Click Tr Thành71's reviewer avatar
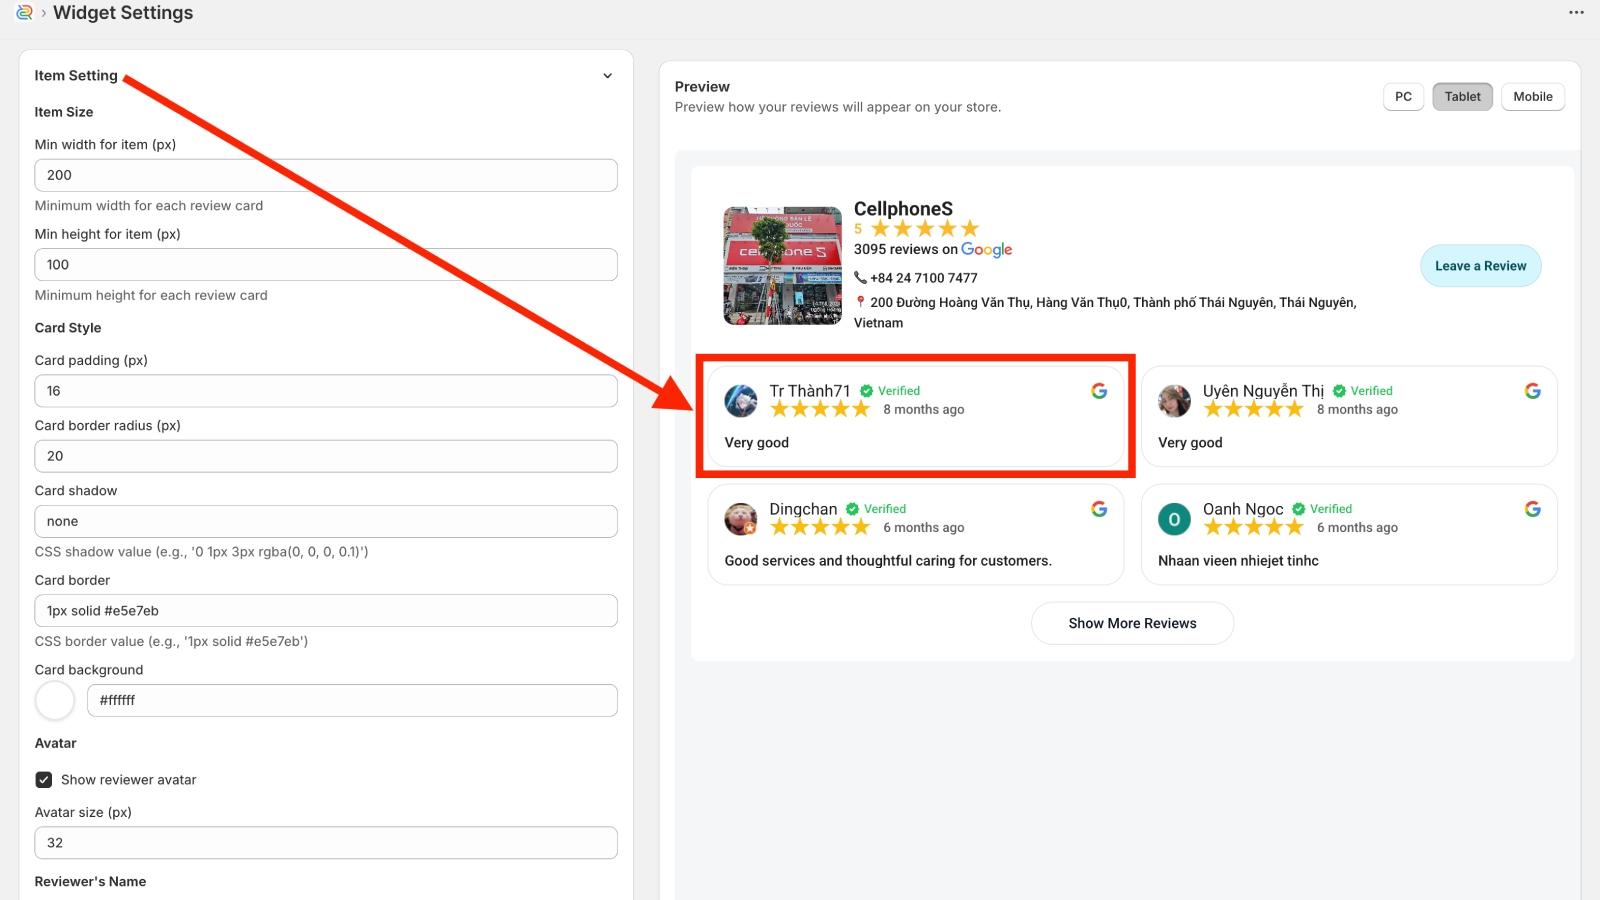1600x900 pixels. (740, 401)
